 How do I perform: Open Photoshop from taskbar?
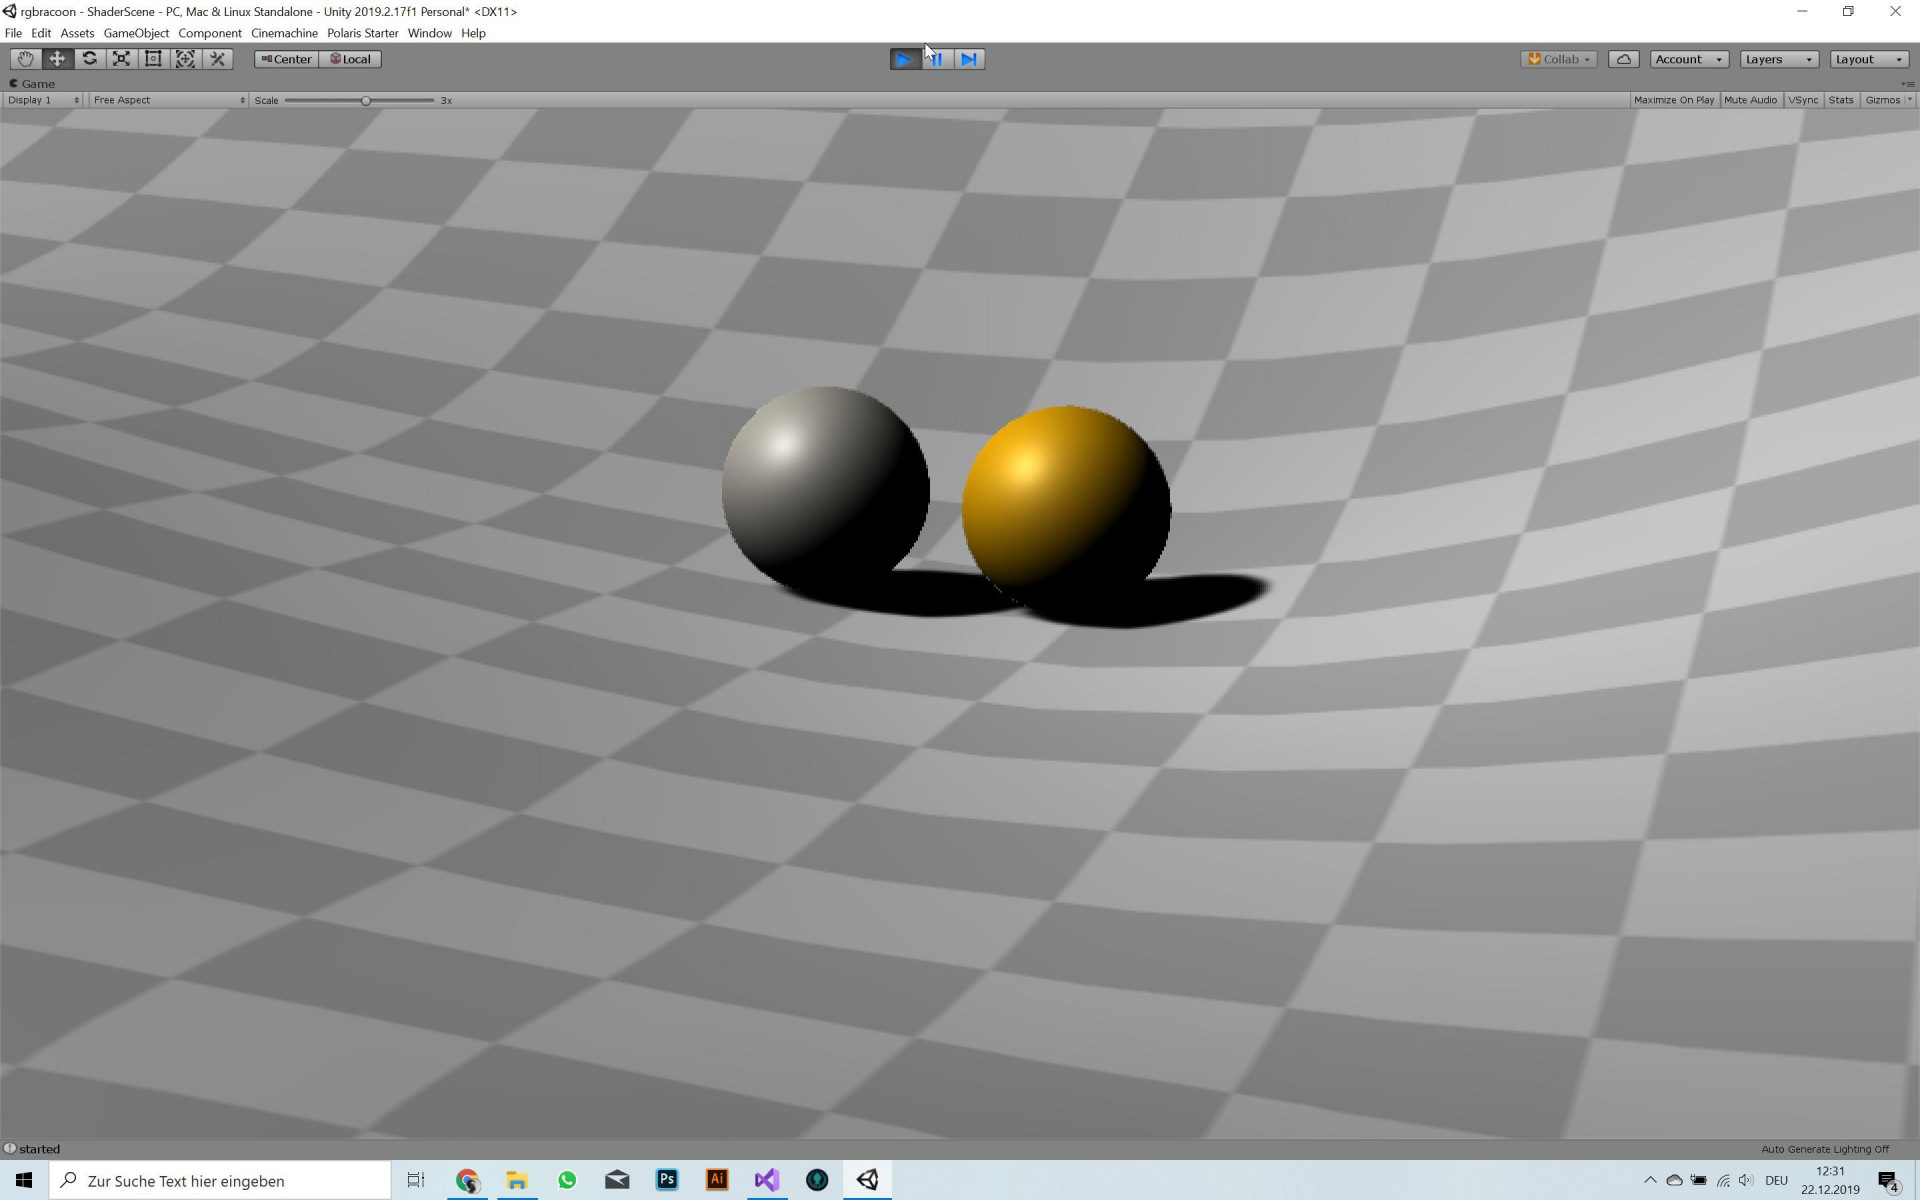667,1180
